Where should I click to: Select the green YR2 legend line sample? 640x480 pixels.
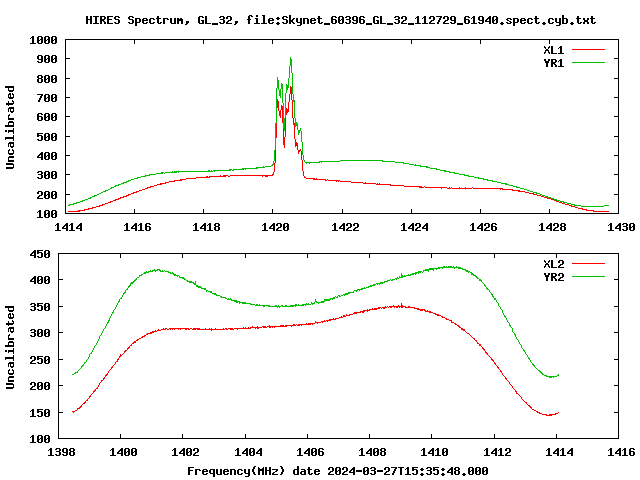[589, 276]
